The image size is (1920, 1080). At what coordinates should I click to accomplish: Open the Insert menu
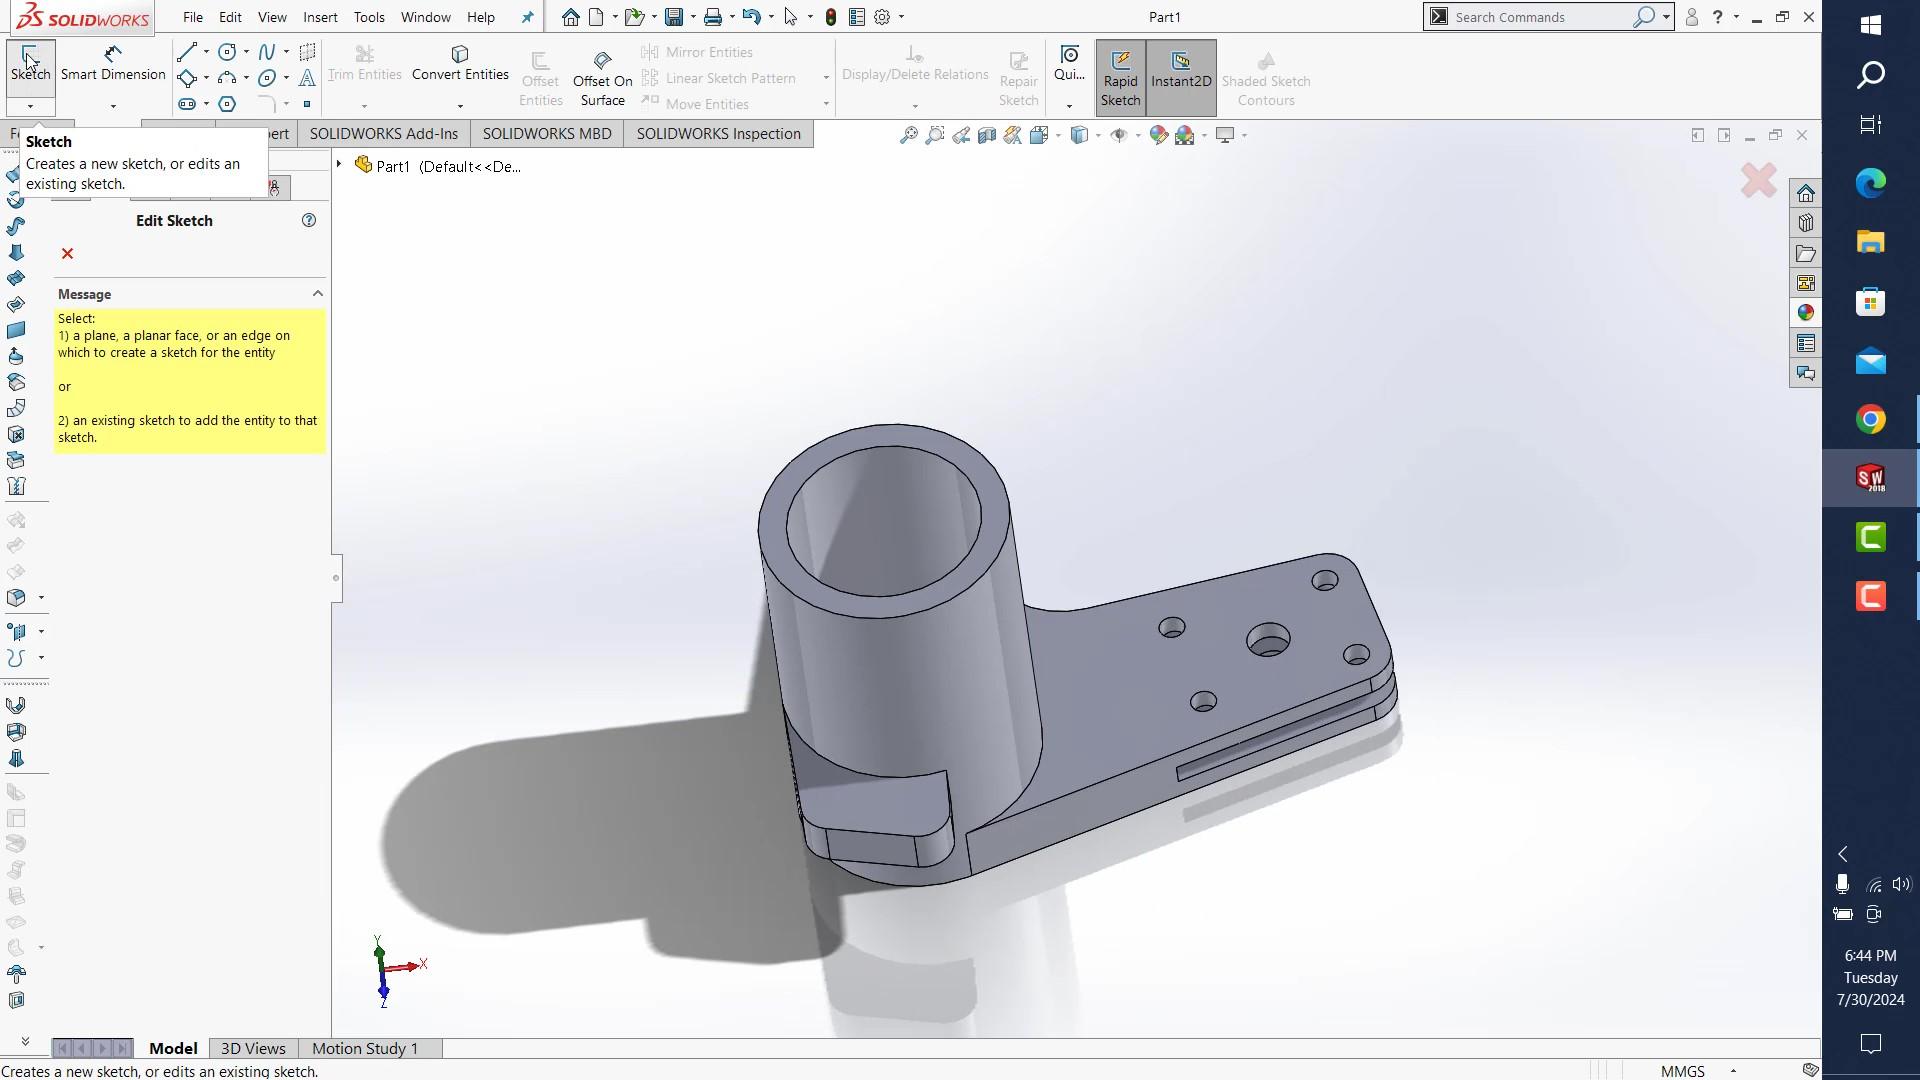point(320,17)
